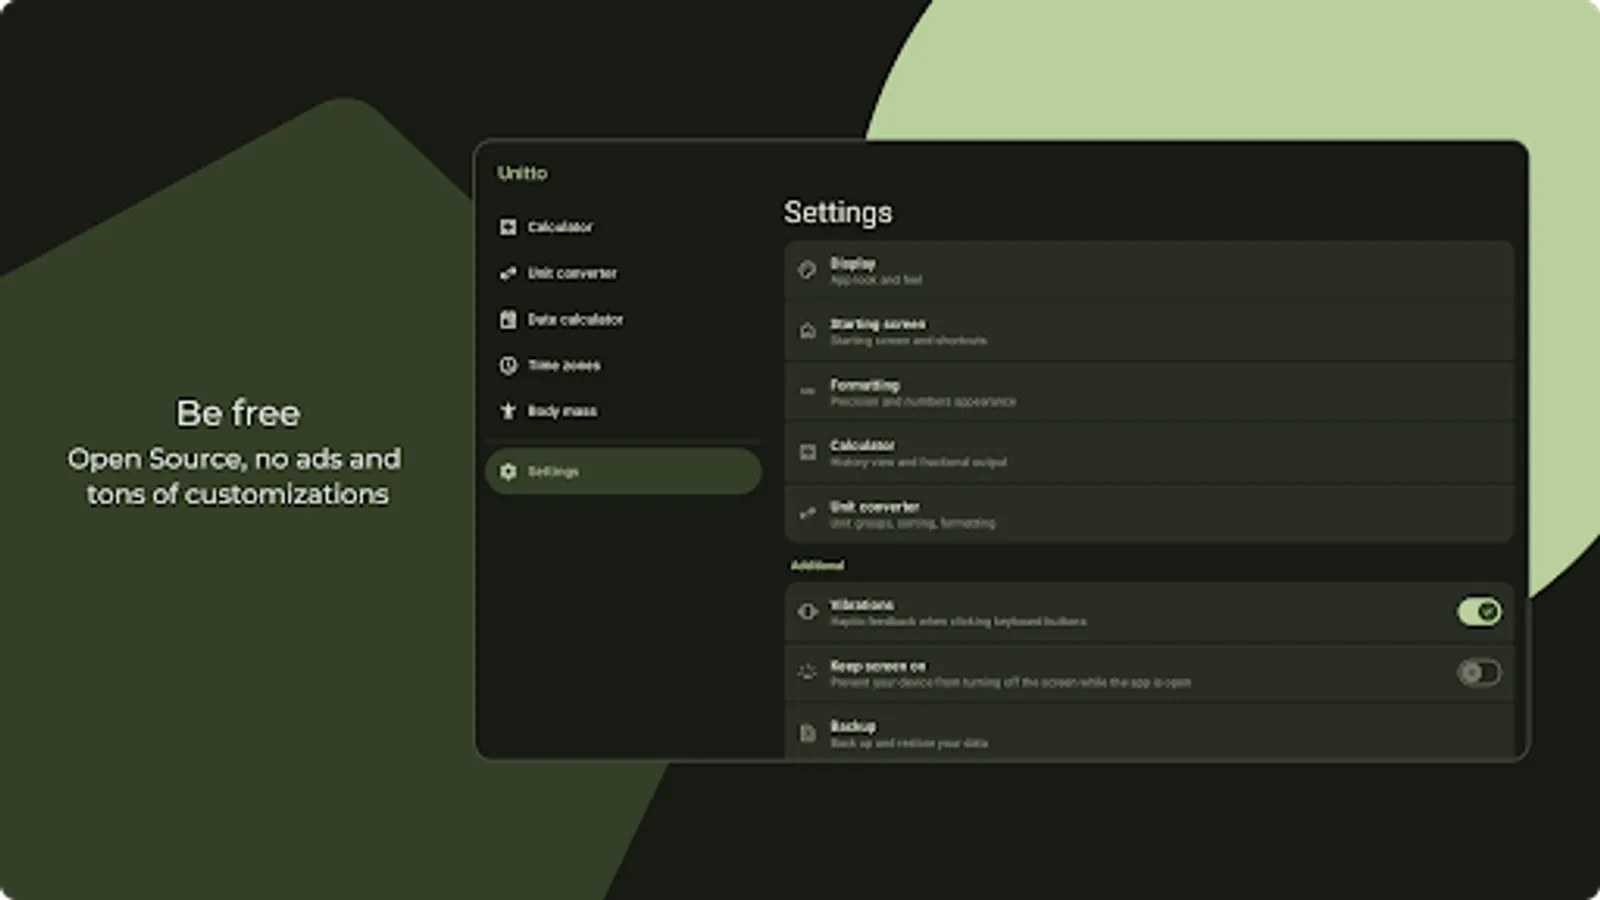Click the Starting screen home icon
The width and height of the screenshot is (1600, 900).
[808, 331]
